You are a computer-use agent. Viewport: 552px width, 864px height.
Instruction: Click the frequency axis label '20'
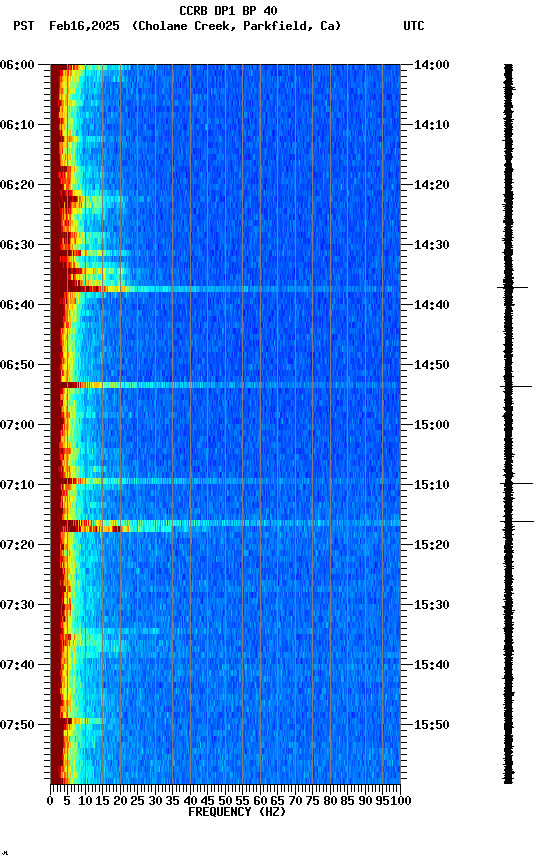(120, 801)
